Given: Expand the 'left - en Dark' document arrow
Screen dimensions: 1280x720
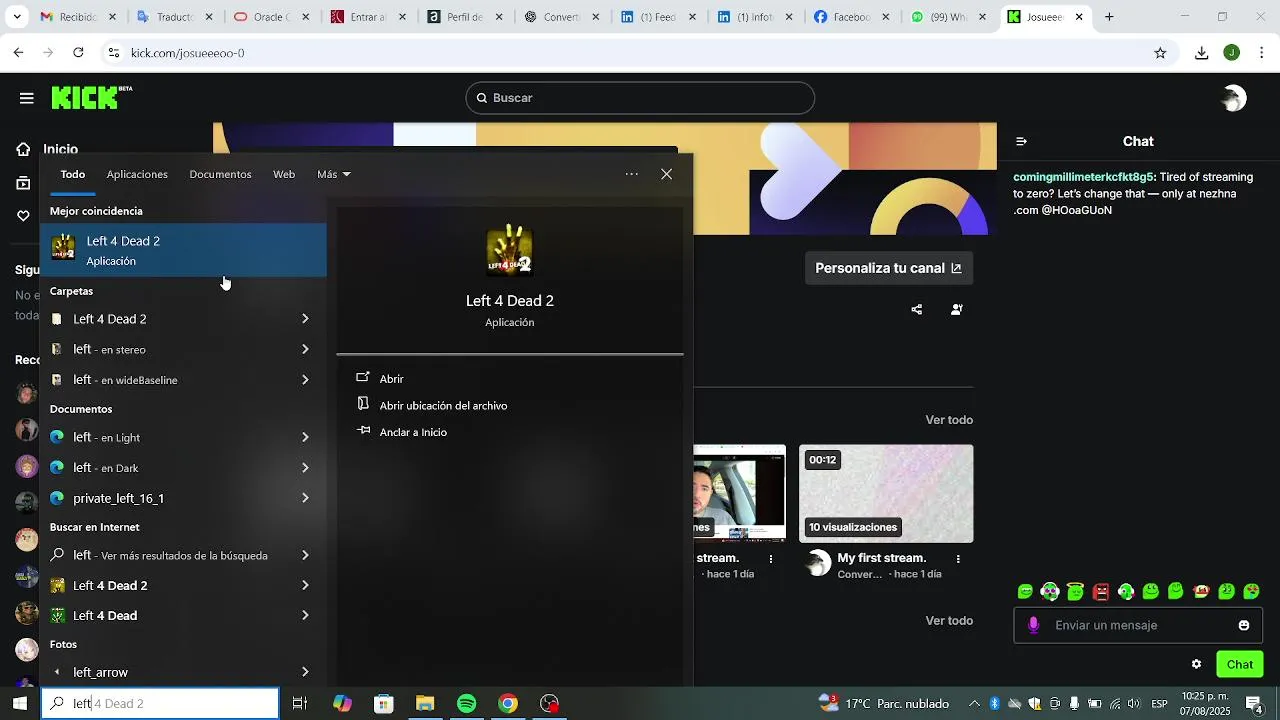Looking at the screenshot, I should click(305, 468).
